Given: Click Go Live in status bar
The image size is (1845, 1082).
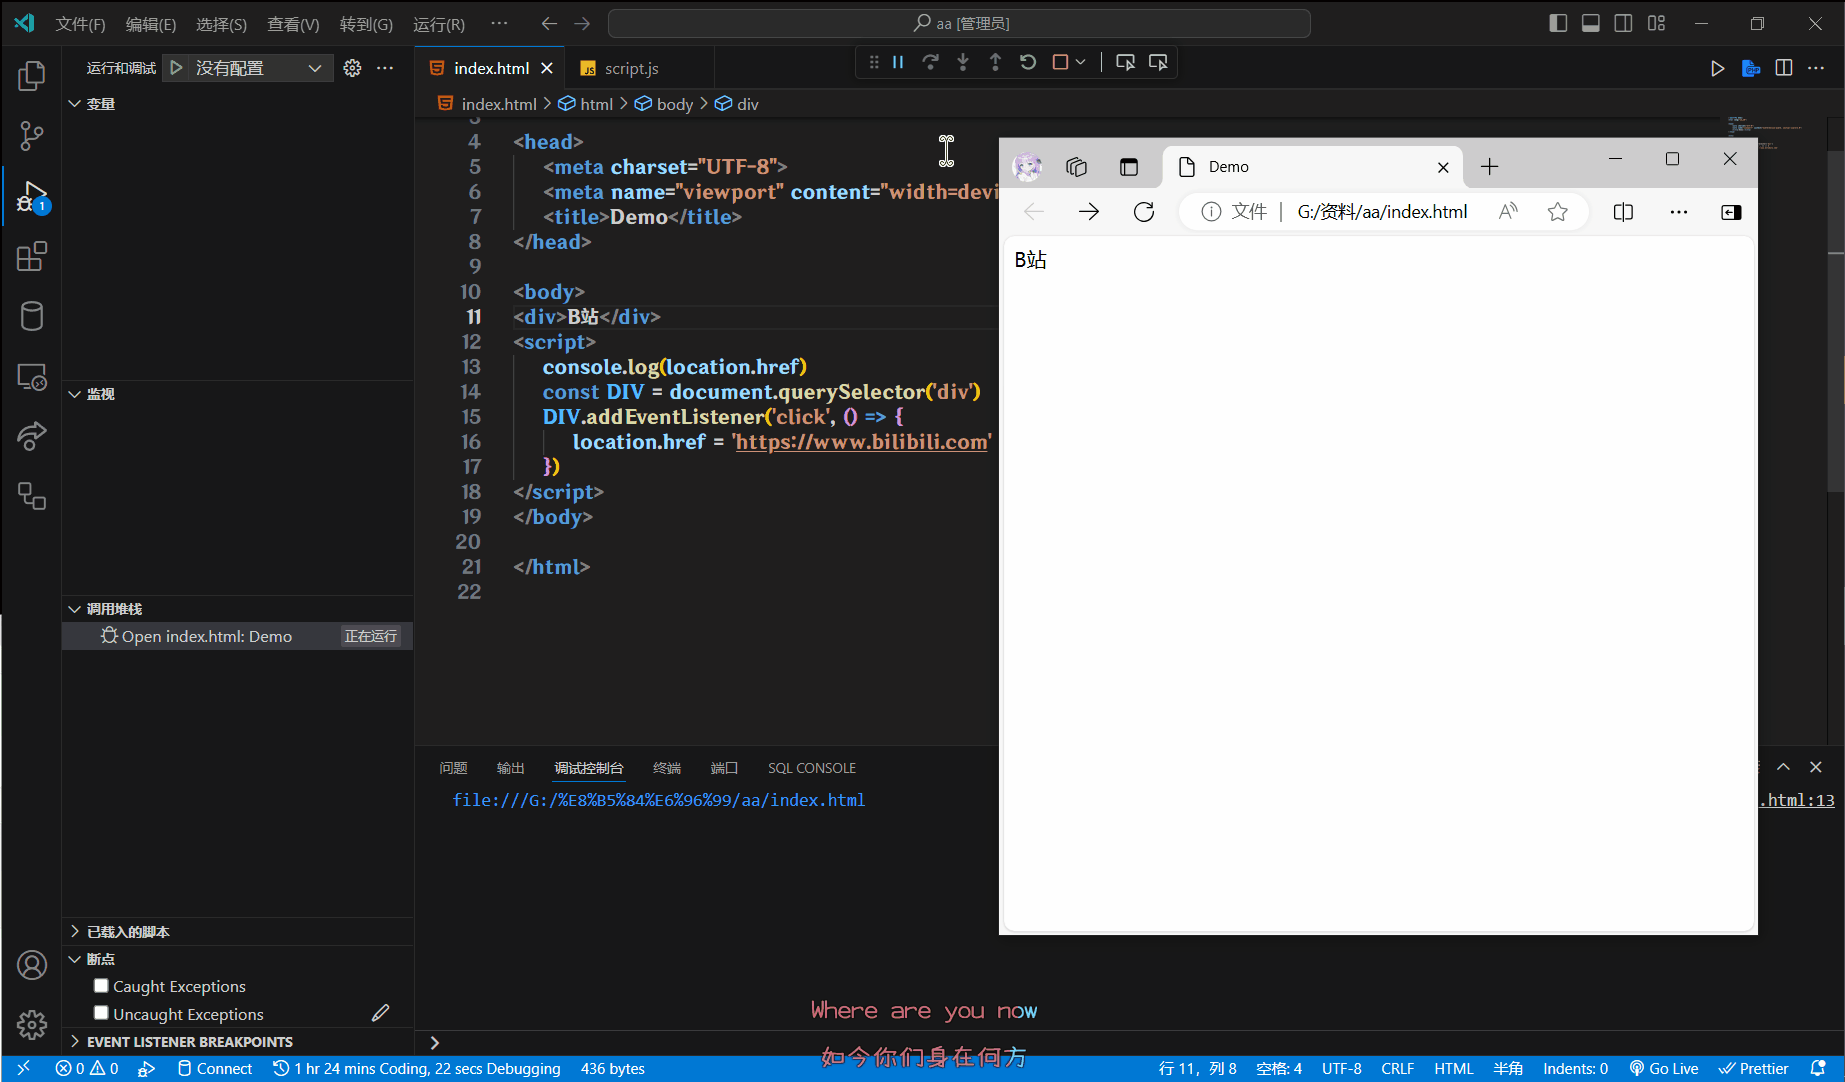Looking at the screenshot, I should pos(1664,1069).
